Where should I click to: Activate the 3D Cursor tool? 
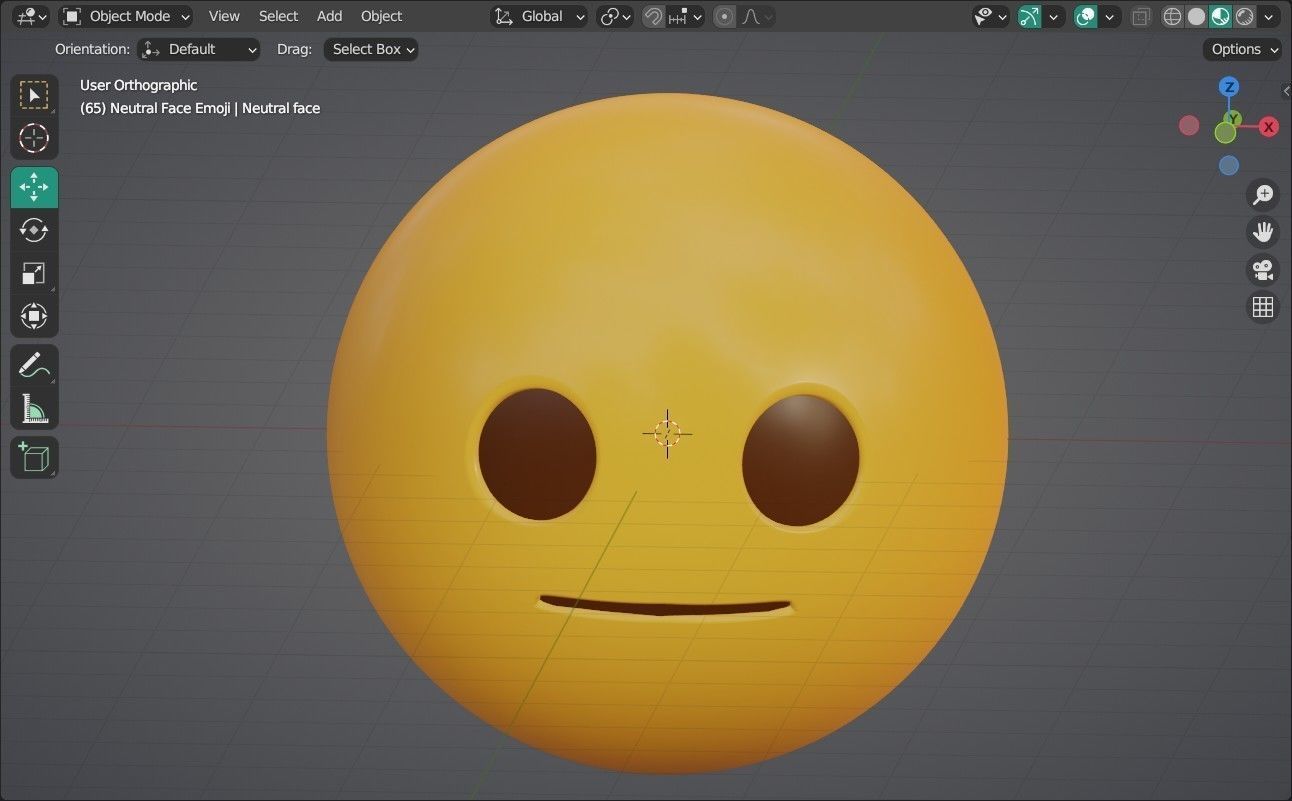34,138
